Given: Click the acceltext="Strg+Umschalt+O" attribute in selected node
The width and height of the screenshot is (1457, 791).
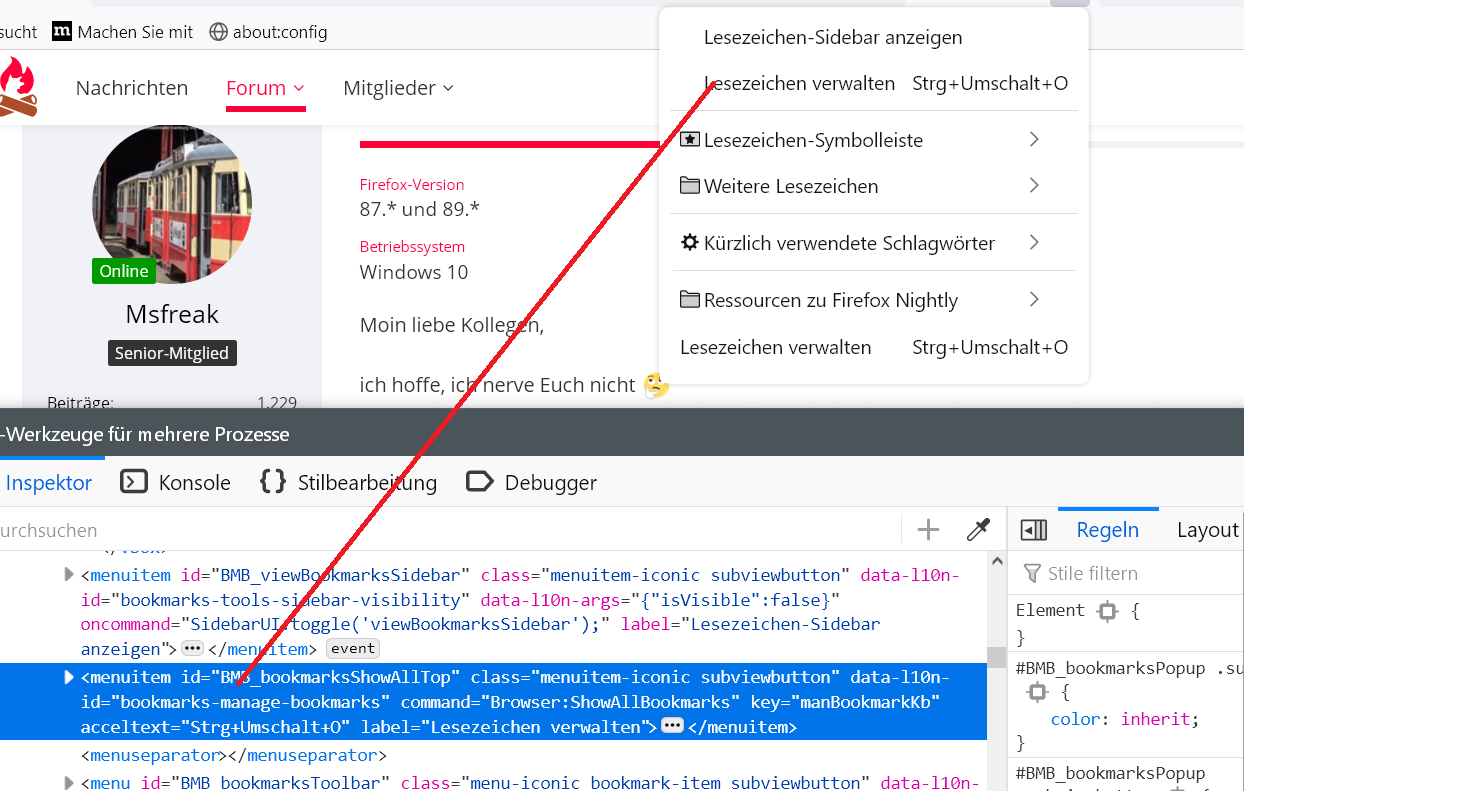Looking at the screenshot, I should click(x=216, y=727).
